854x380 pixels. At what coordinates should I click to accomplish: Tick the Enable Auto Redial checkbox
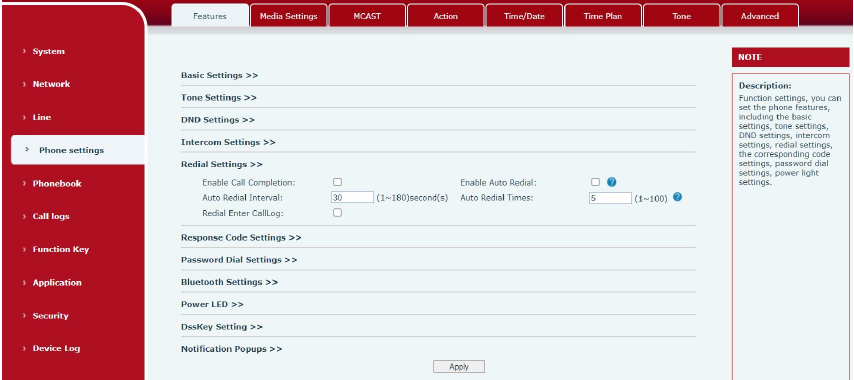pos(595,182)
